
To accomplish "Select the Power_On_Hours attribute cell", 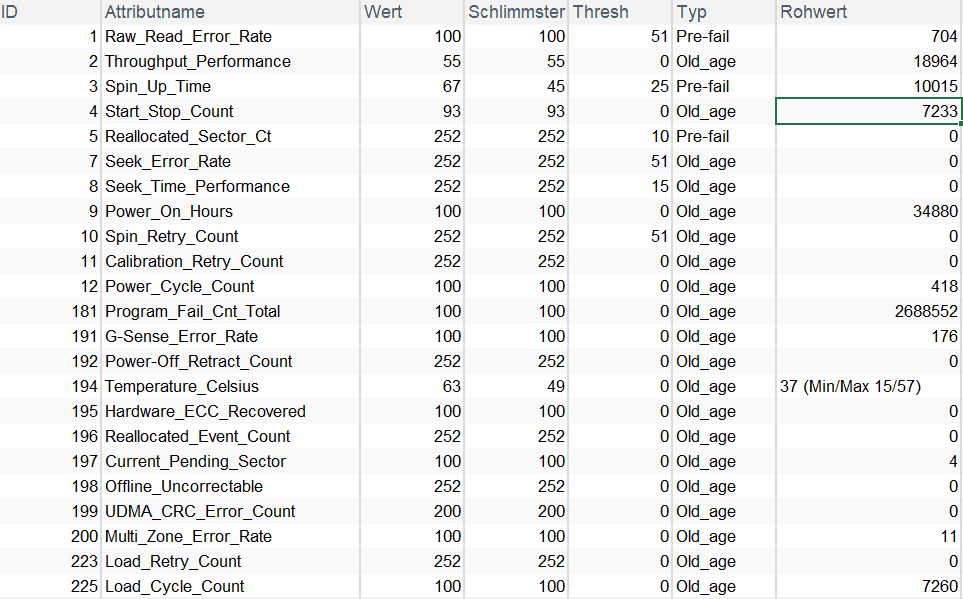I will [x=169, y=212].
